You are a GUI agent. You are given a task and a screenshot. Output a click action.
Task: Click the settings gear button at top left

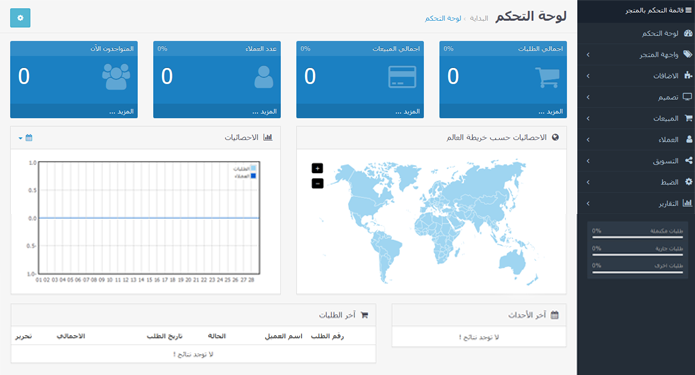[x=20, y=18]
